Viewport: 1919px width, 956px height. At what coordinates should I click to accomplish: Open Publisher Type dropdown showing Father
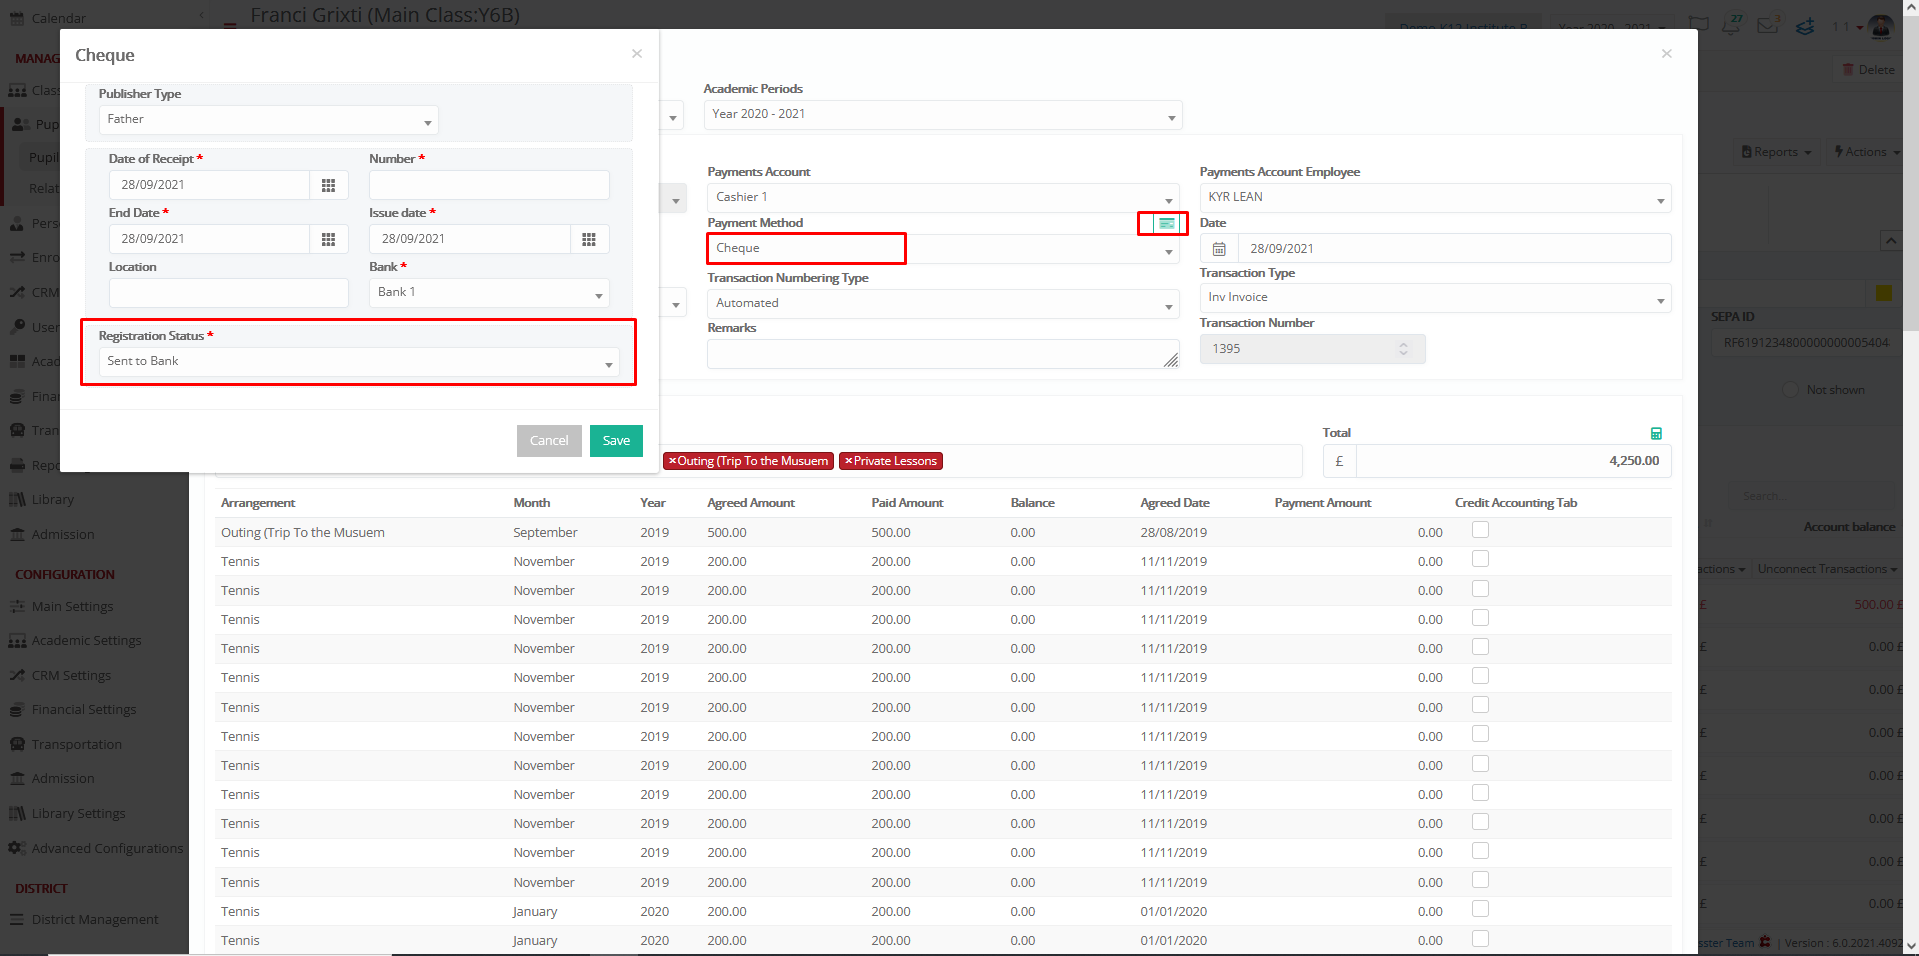click(x=268, y=120)
